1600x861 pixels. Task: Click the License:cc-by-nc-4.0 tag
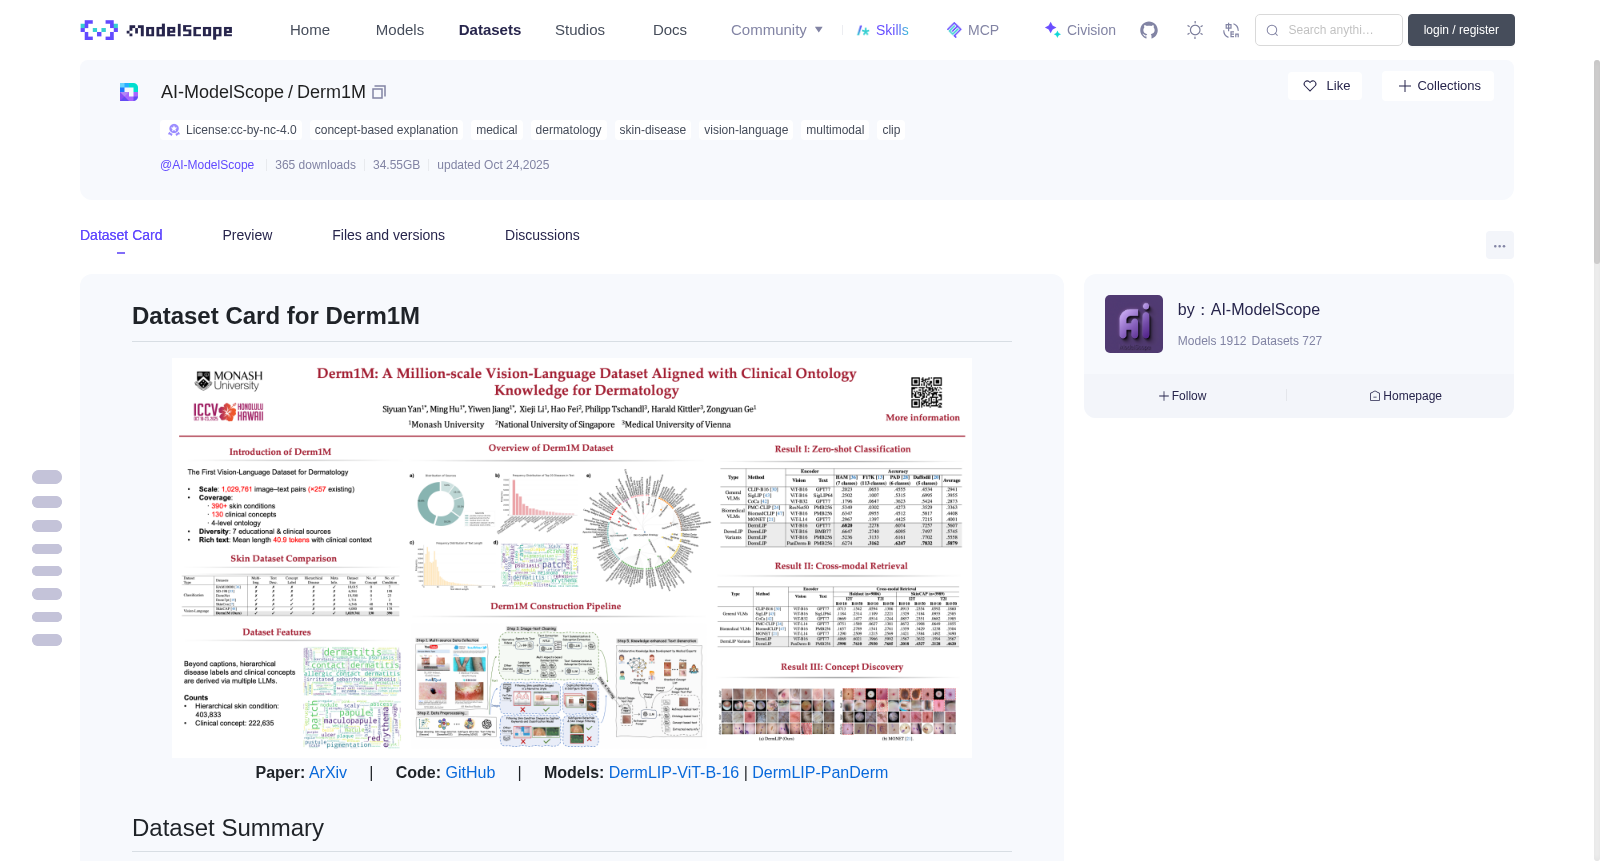232,130
